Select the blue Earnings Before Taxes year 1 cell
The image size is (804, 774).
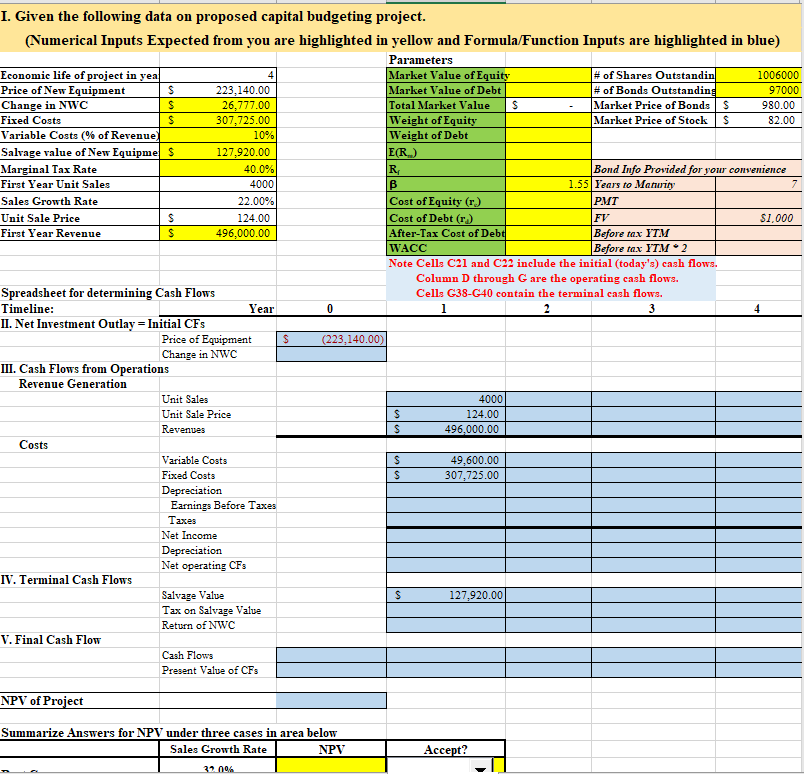[x=446, y=505]
